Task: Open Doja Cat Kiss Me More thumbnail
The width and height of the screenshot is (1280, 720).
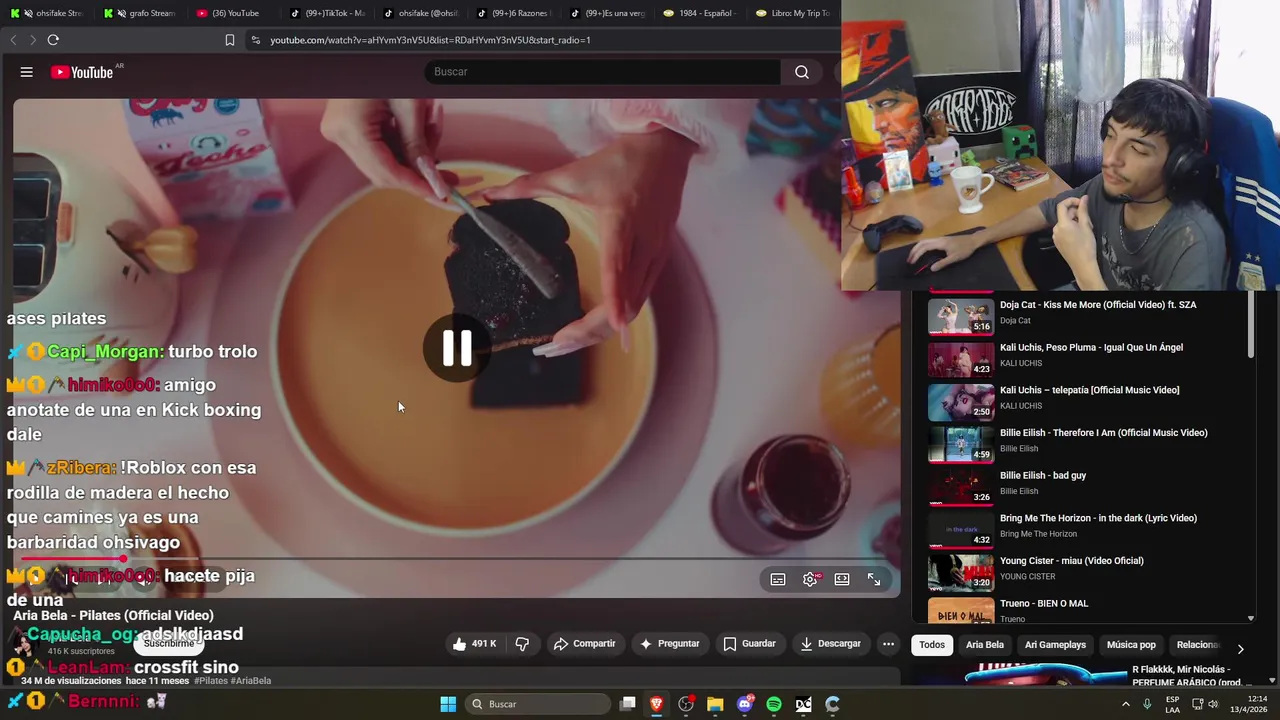Action: [x=961, y=316]
